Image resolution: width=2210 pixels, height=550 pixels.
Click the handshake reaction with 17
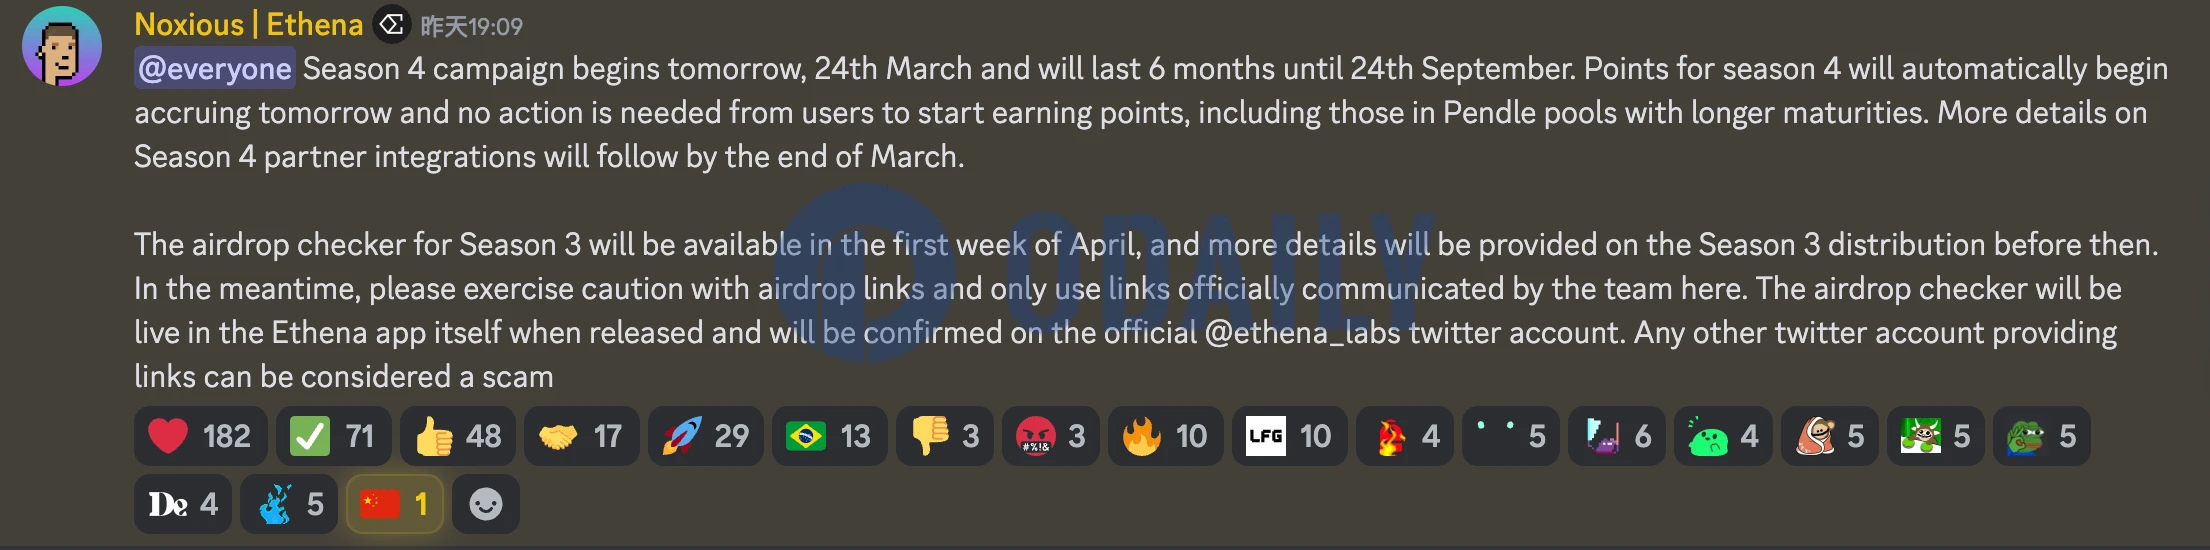[x=580, y=436]
